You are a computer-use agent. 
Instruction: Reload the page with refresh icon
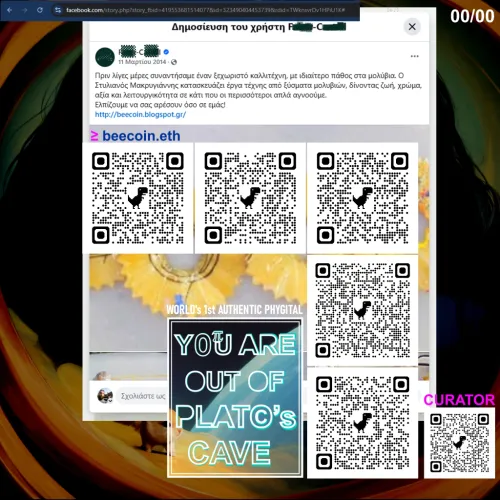[x=40, y=10]
